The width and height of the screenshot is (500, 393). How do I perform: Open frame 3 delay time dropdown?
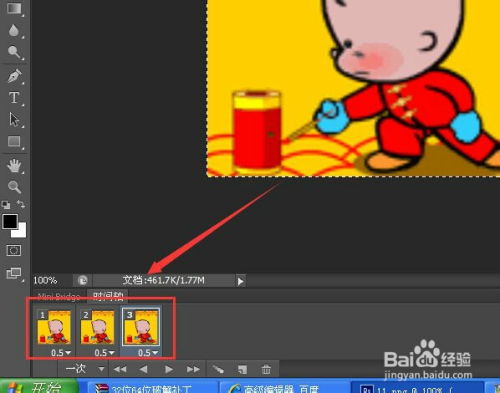(148, 353)
